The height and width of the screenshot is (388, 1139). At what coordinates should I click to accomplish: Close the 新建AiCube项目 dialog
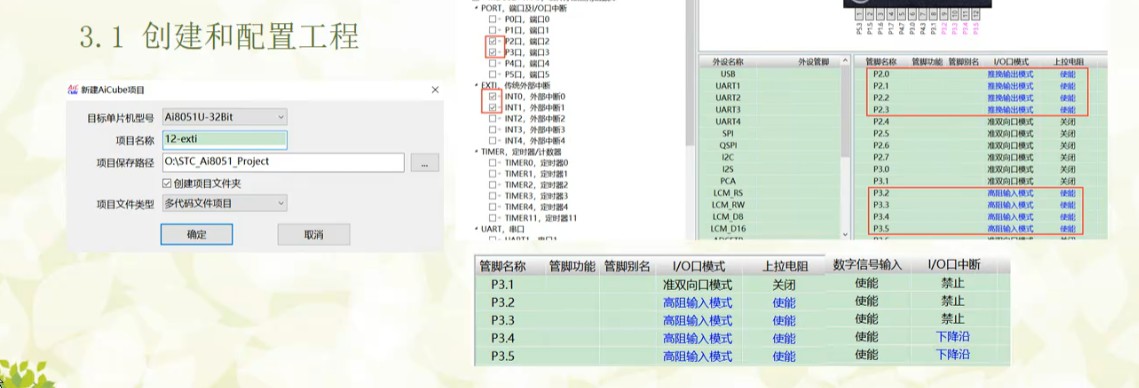[435, 89]
